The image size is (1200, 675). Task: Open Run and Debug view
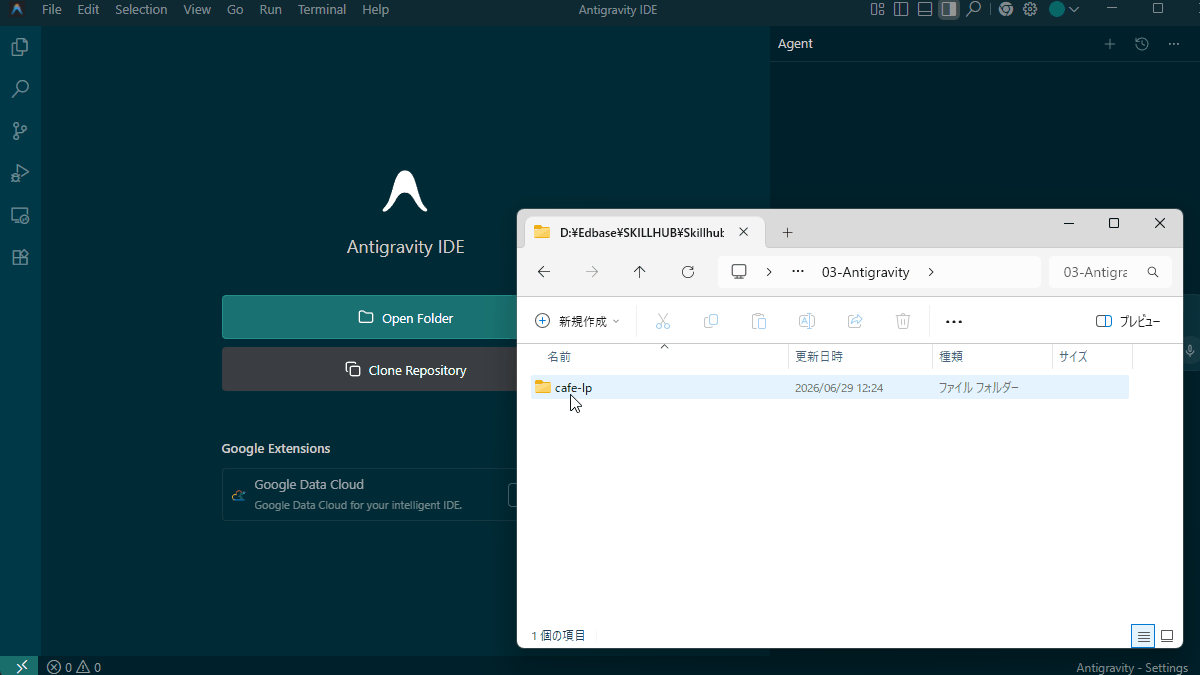pyautogui.click(x=19, y=173)
